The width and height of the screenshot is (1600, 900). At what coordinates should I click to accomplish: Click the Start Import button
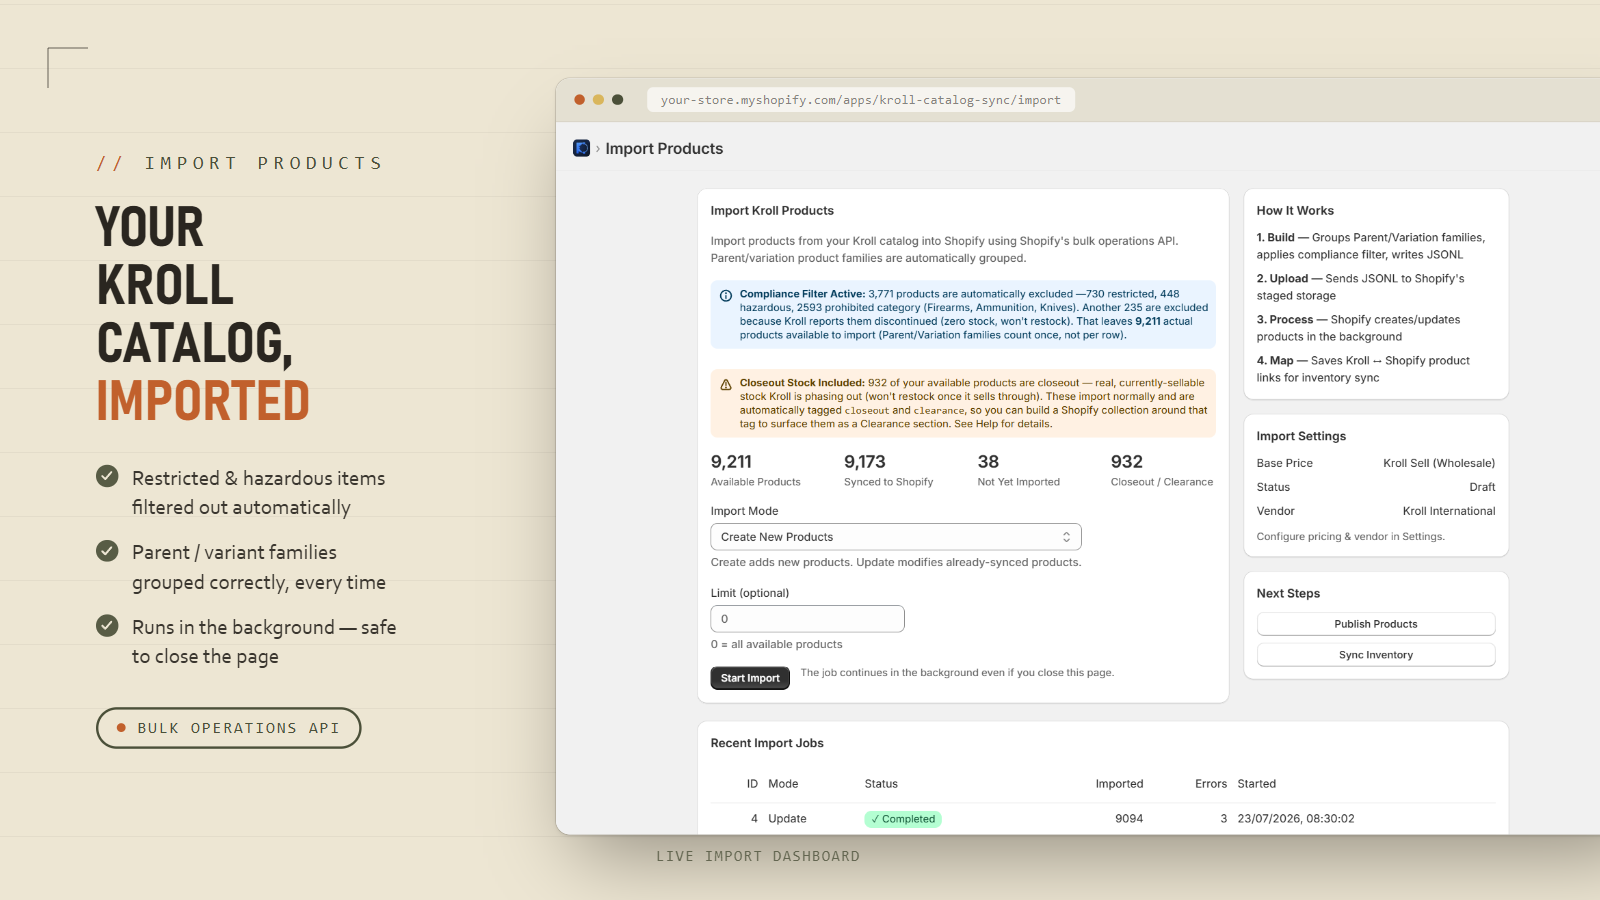(750, 678)
